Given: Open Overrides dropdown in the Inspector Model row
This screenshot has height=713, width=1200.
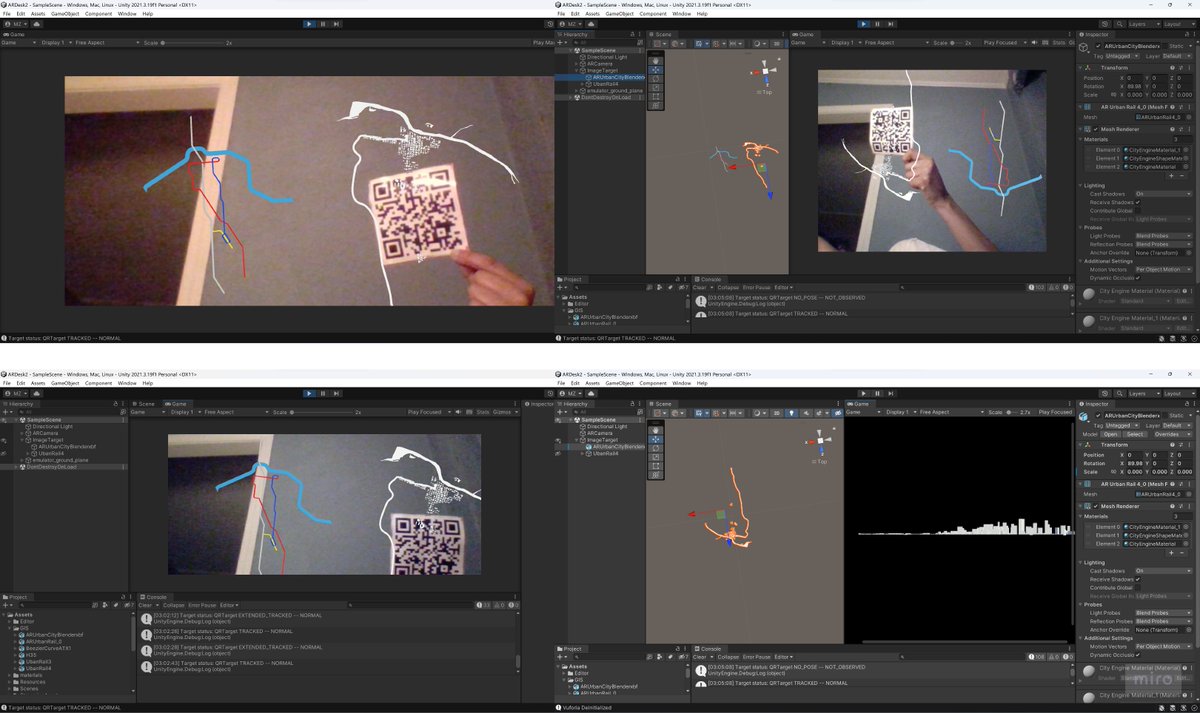Looking at the screenshot, I should [1173, 434].
